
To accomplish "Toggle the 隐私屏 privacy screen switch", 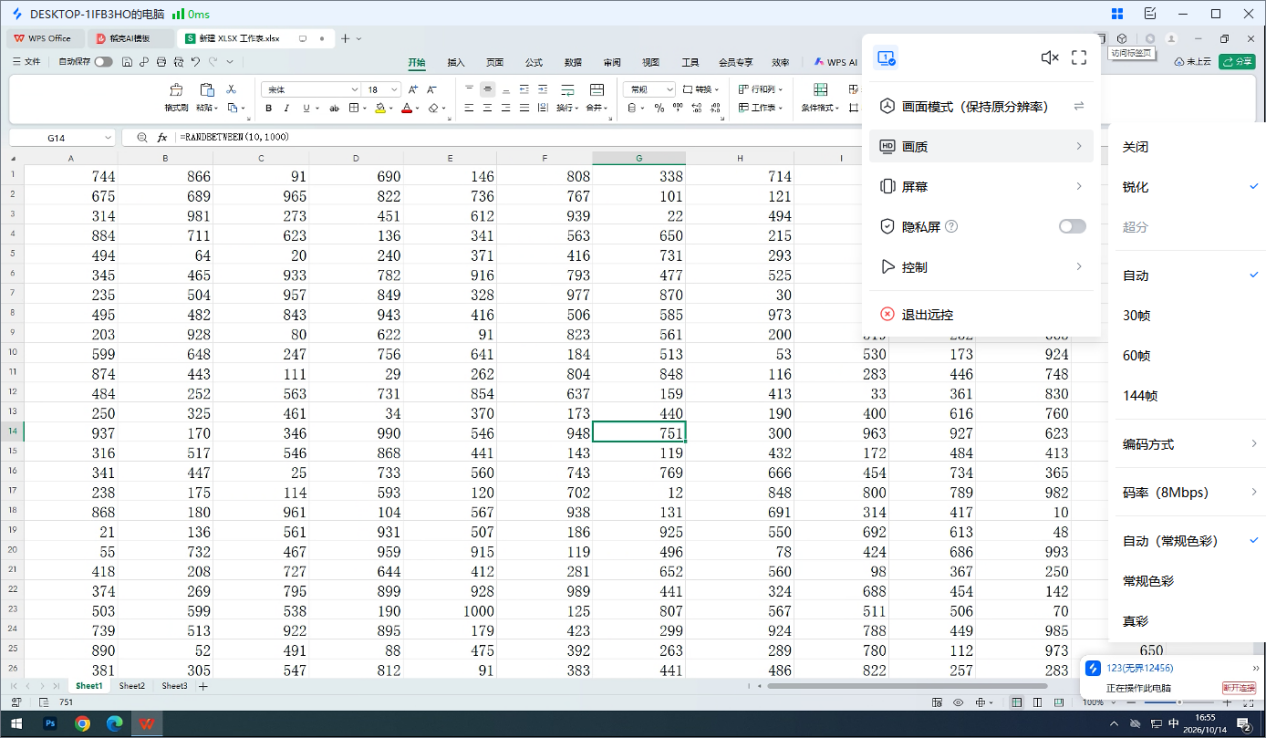I will pyautogui.click(x=1072, y=227).
